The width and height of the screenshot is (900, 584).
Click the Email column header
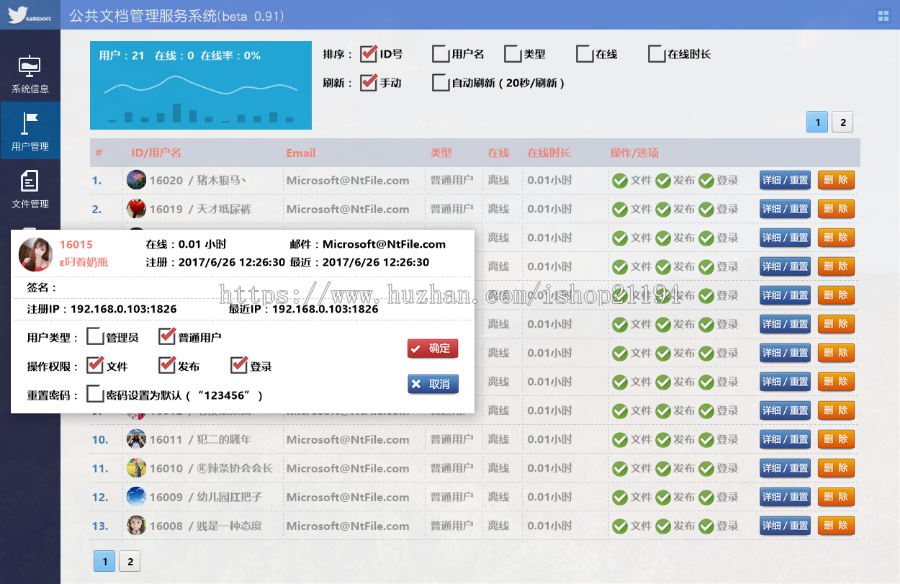pyautogui.click(x=301, y=153)
